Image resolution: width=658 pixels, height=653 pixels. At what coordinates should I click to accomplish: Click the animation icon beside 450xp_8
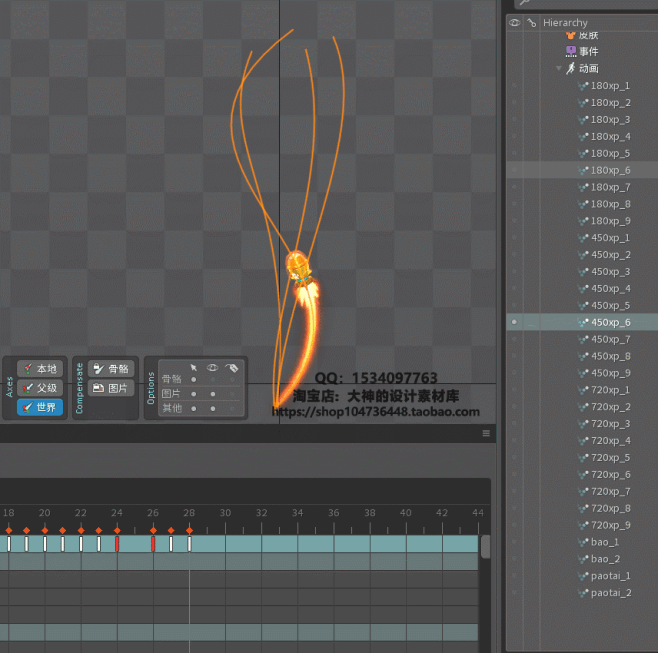pos(583,356)
